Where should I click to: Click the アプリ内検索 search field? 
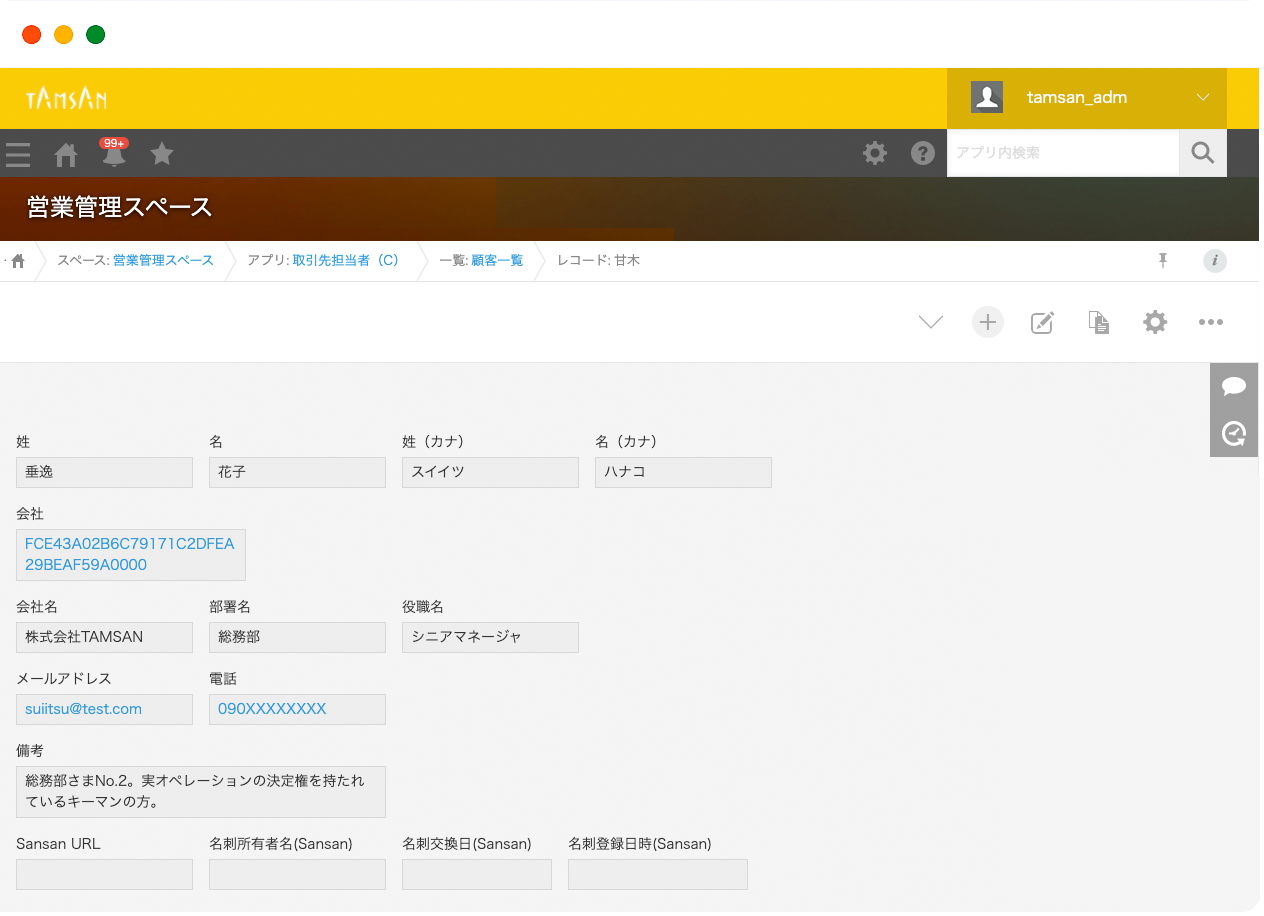coord(1062,153)
